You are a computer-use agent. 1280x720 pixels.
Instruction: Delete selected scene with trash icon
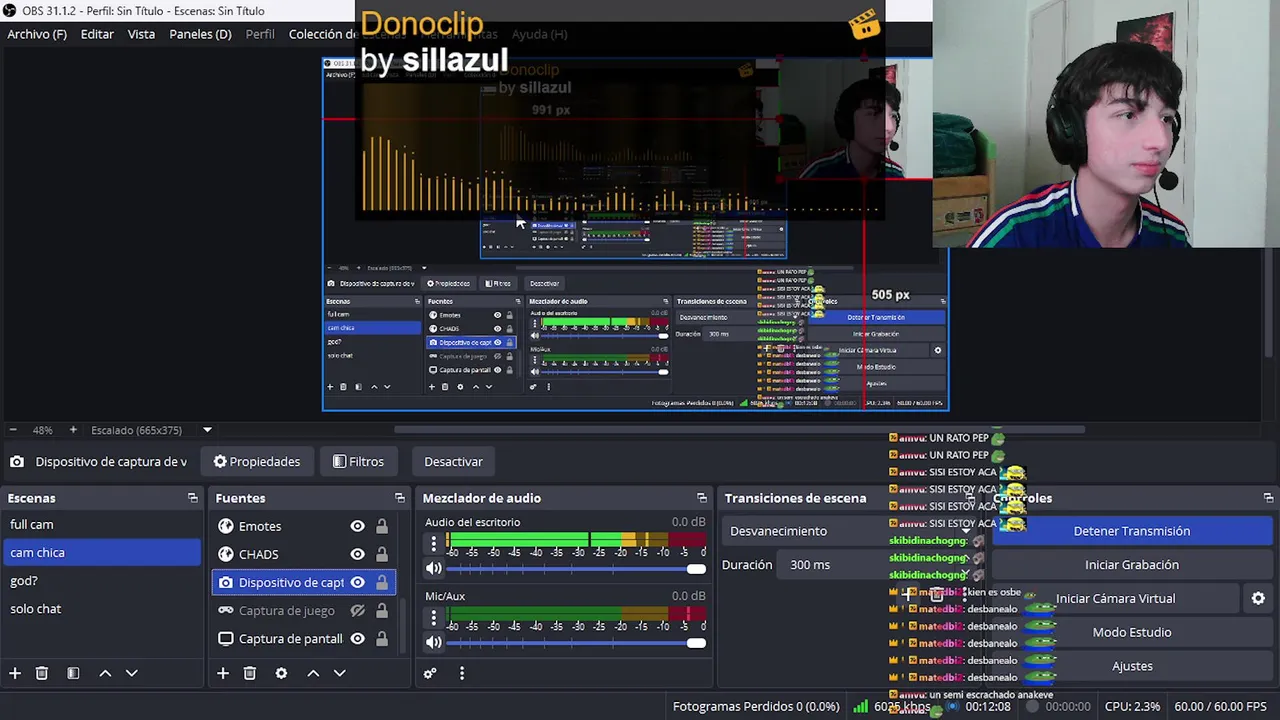42,674
